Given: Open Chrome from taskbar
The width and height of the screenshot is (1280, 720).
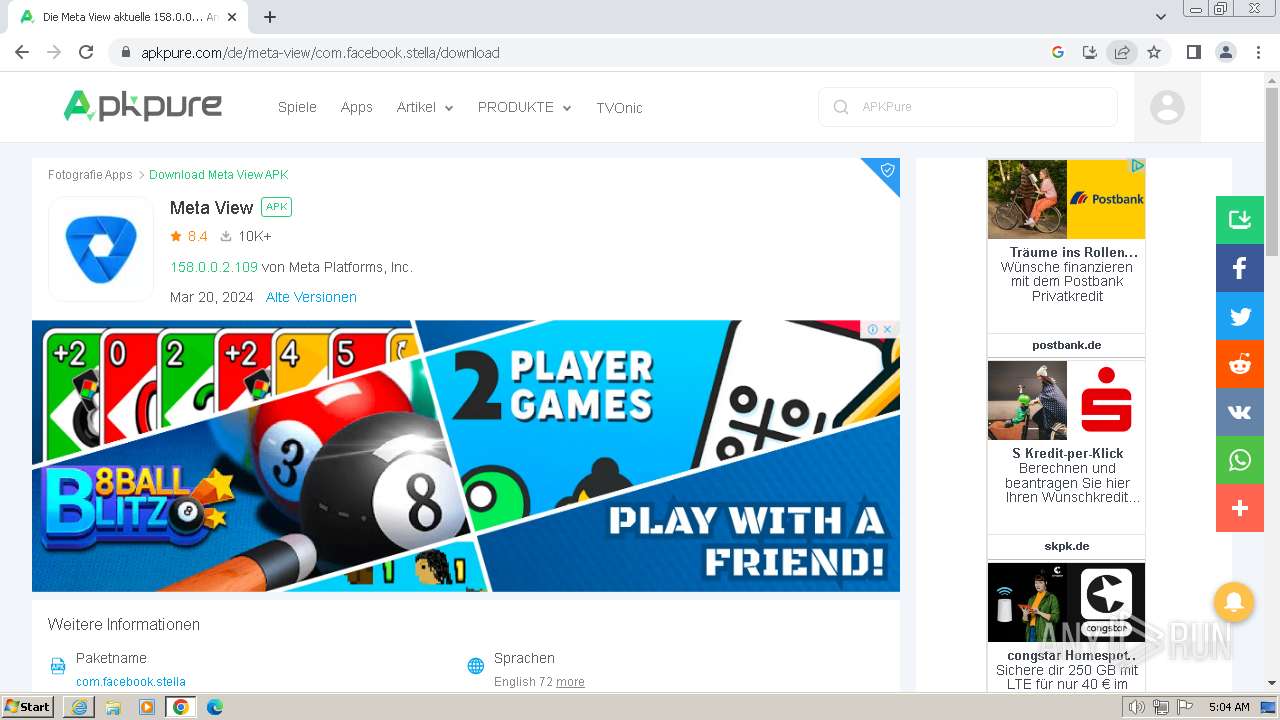Looking at the screenshot, I should coord(180,707).
